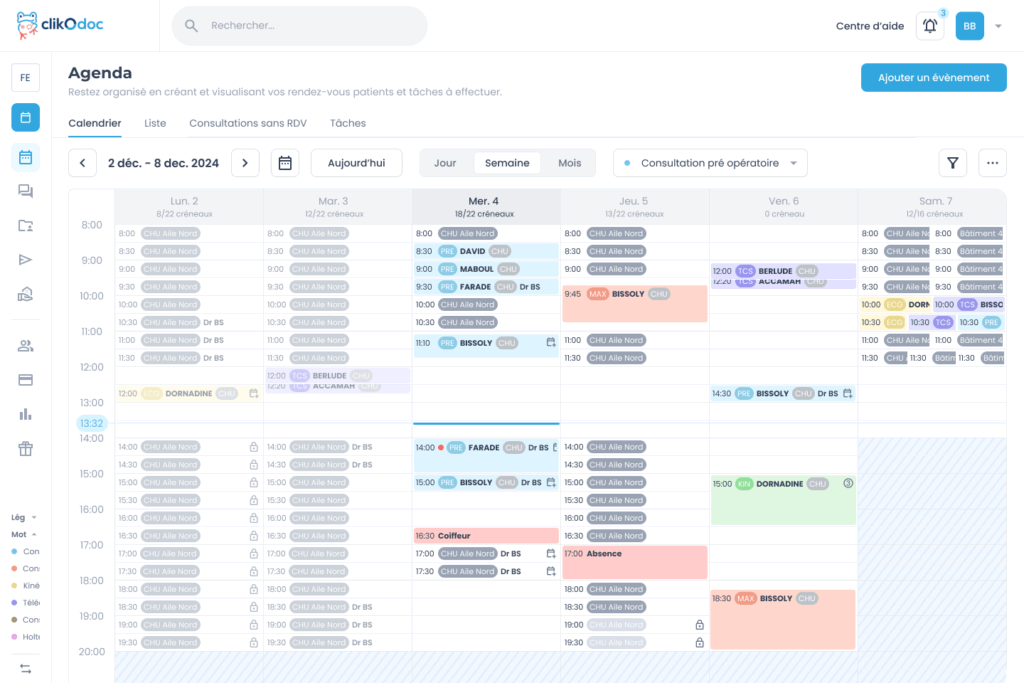Open the shared folder sidebar icon
Screen dimensions: 1024x683
click(25, 226)
